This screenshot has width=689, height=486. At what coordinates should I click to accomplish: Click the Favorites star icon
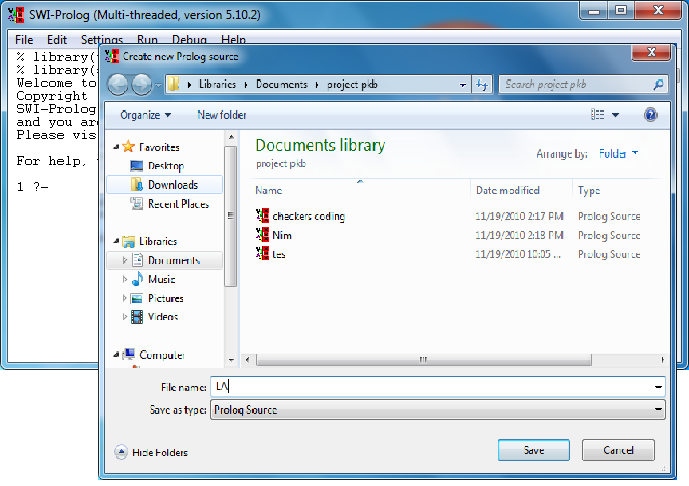128,146
